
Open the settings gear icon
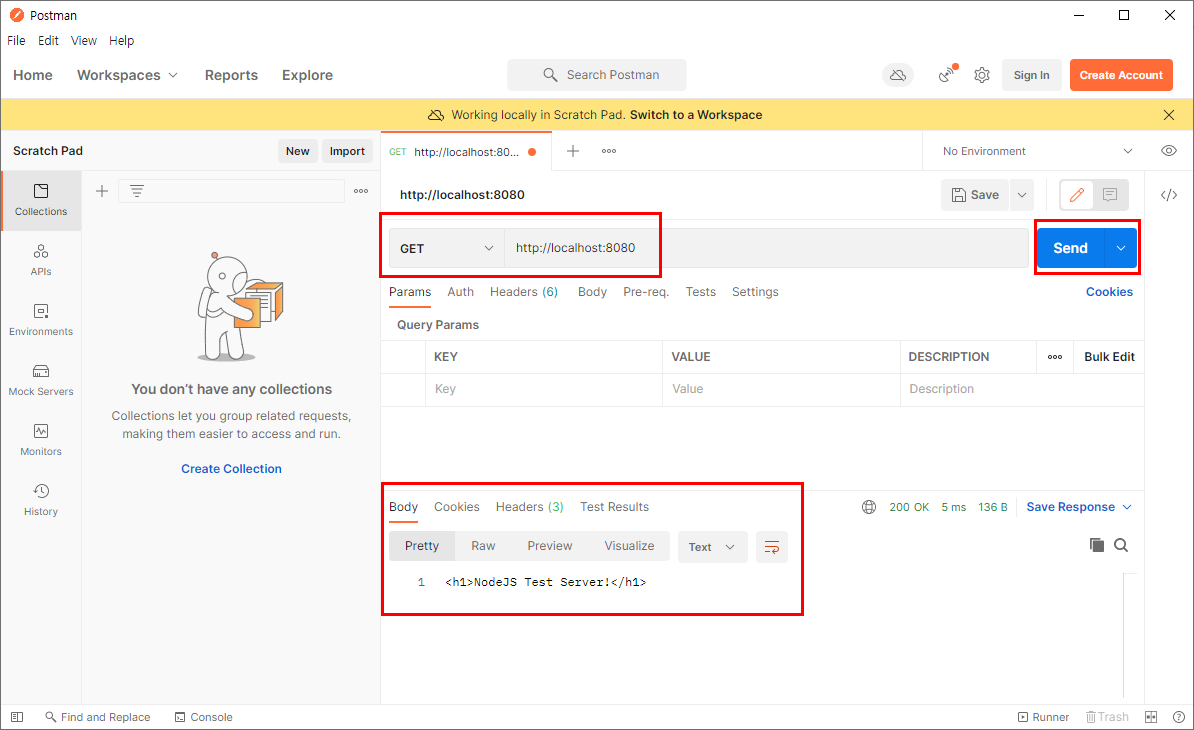[982, 75]
